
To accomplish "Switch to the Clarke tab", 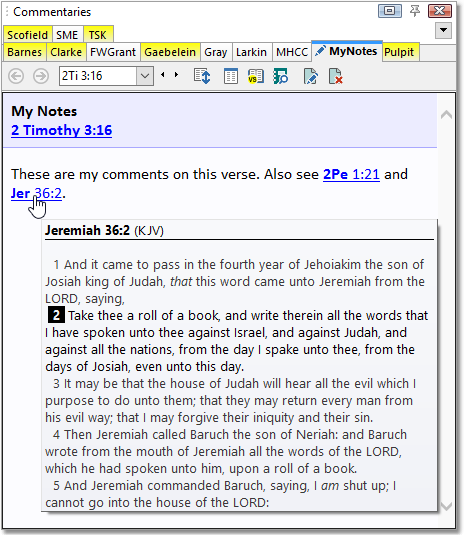I will [66, 52].
